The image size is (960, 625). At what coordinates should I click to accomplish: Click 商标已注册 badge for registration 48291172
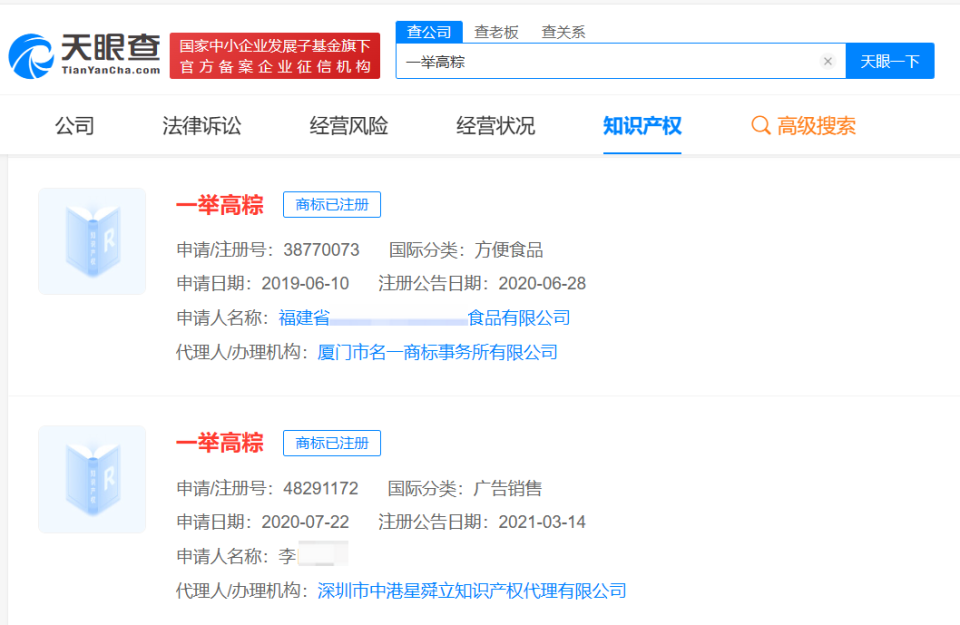tap(332, 443)
